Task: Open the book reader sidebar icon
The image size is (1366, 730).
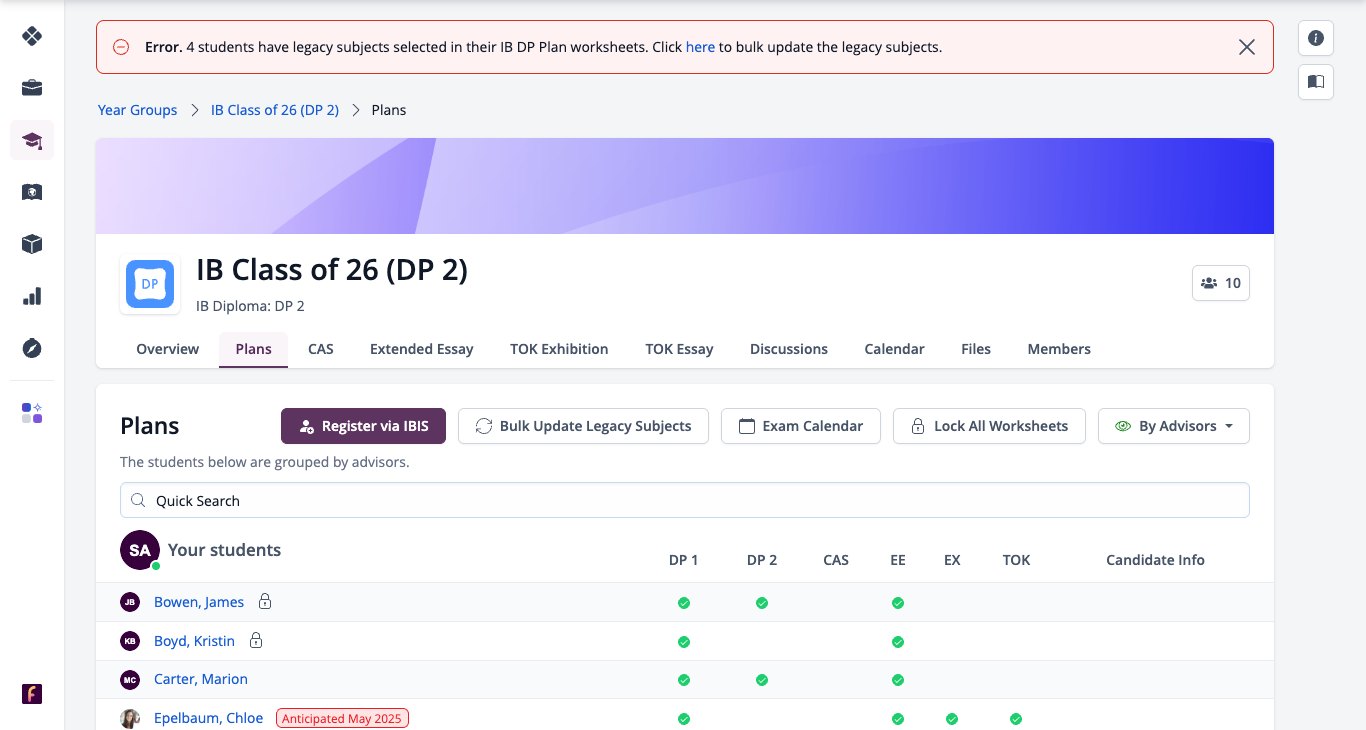Action: tap(32, 192)
